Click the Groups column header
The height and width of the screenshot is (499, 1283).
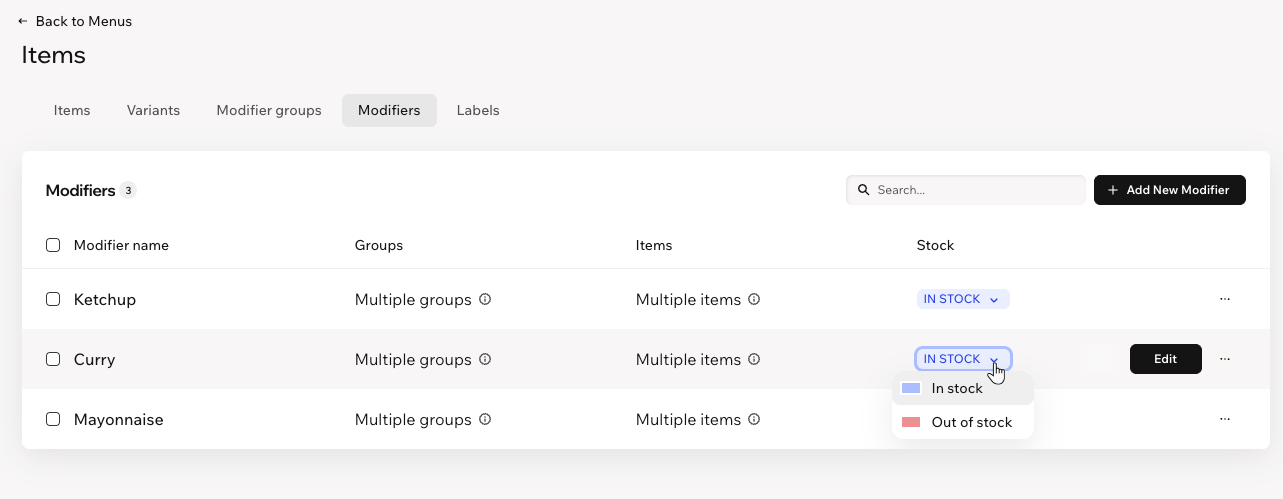tap(379, 245)
